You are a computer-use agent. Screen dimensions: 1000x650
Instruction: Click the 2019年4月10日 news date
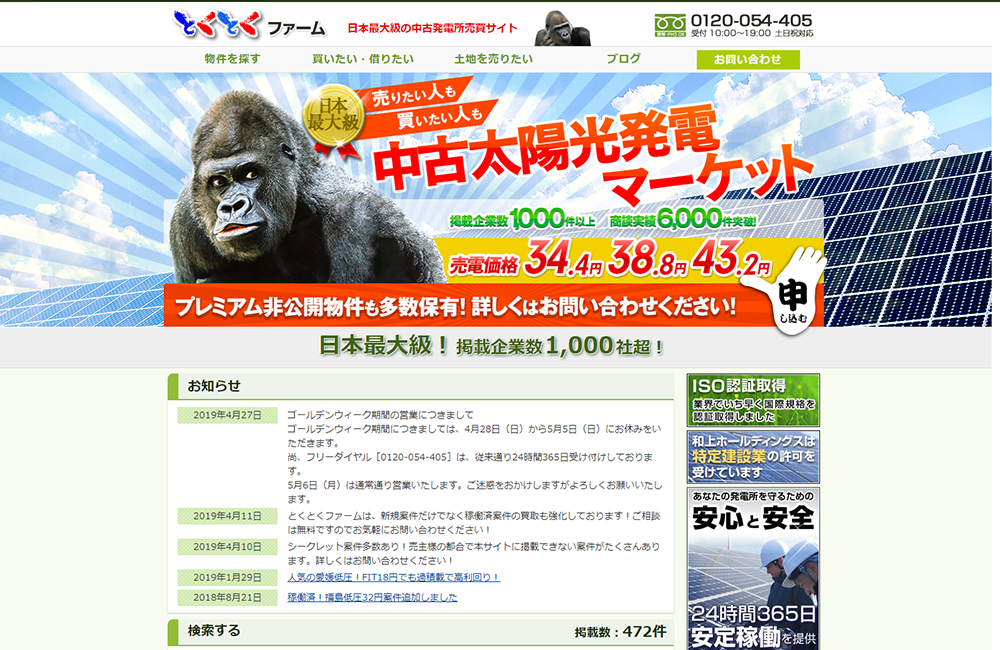tap(227, 547)
